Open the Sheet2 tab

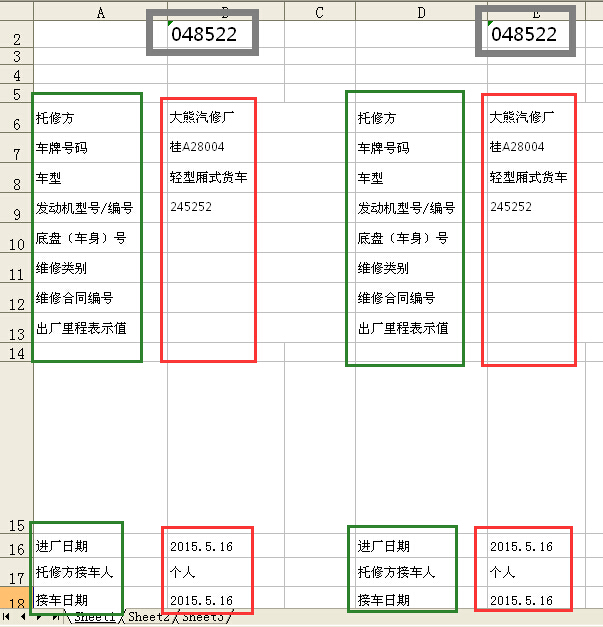click(x=147, y=618)
